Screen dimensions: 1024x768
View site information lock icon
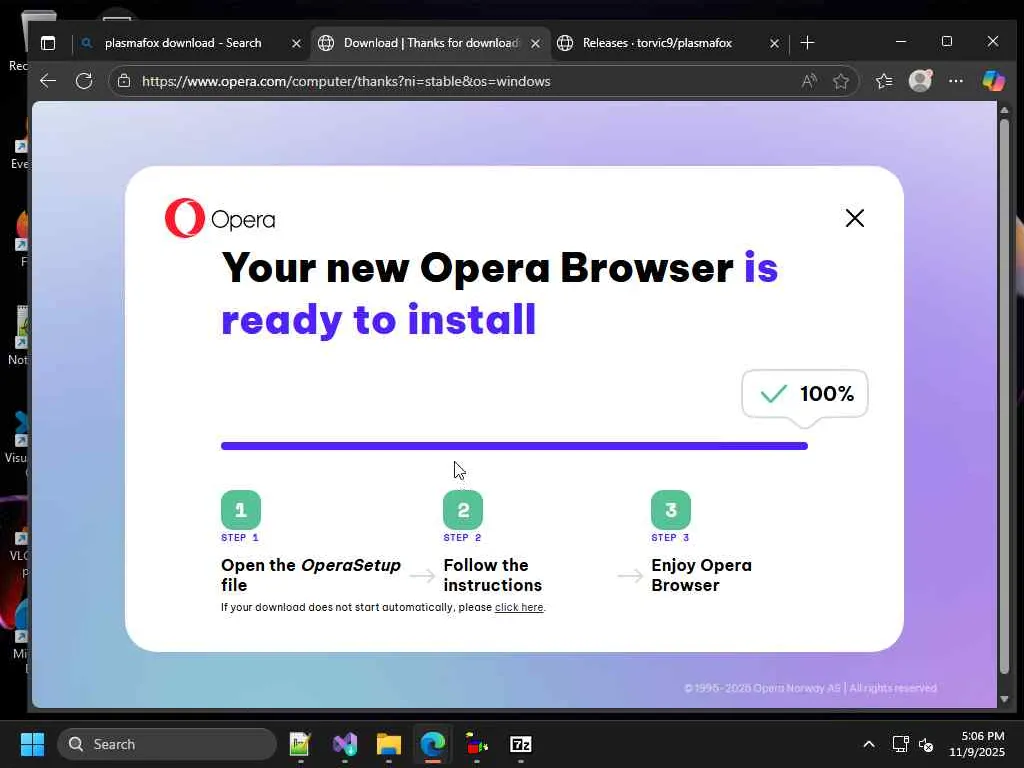pyautogui.click(x=123, y=81)
